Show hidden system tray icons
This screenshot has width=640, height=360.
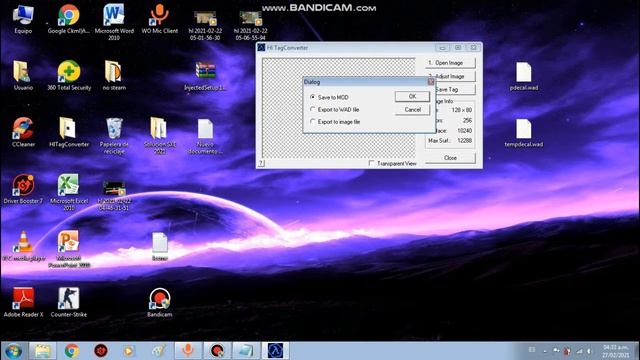545,351
